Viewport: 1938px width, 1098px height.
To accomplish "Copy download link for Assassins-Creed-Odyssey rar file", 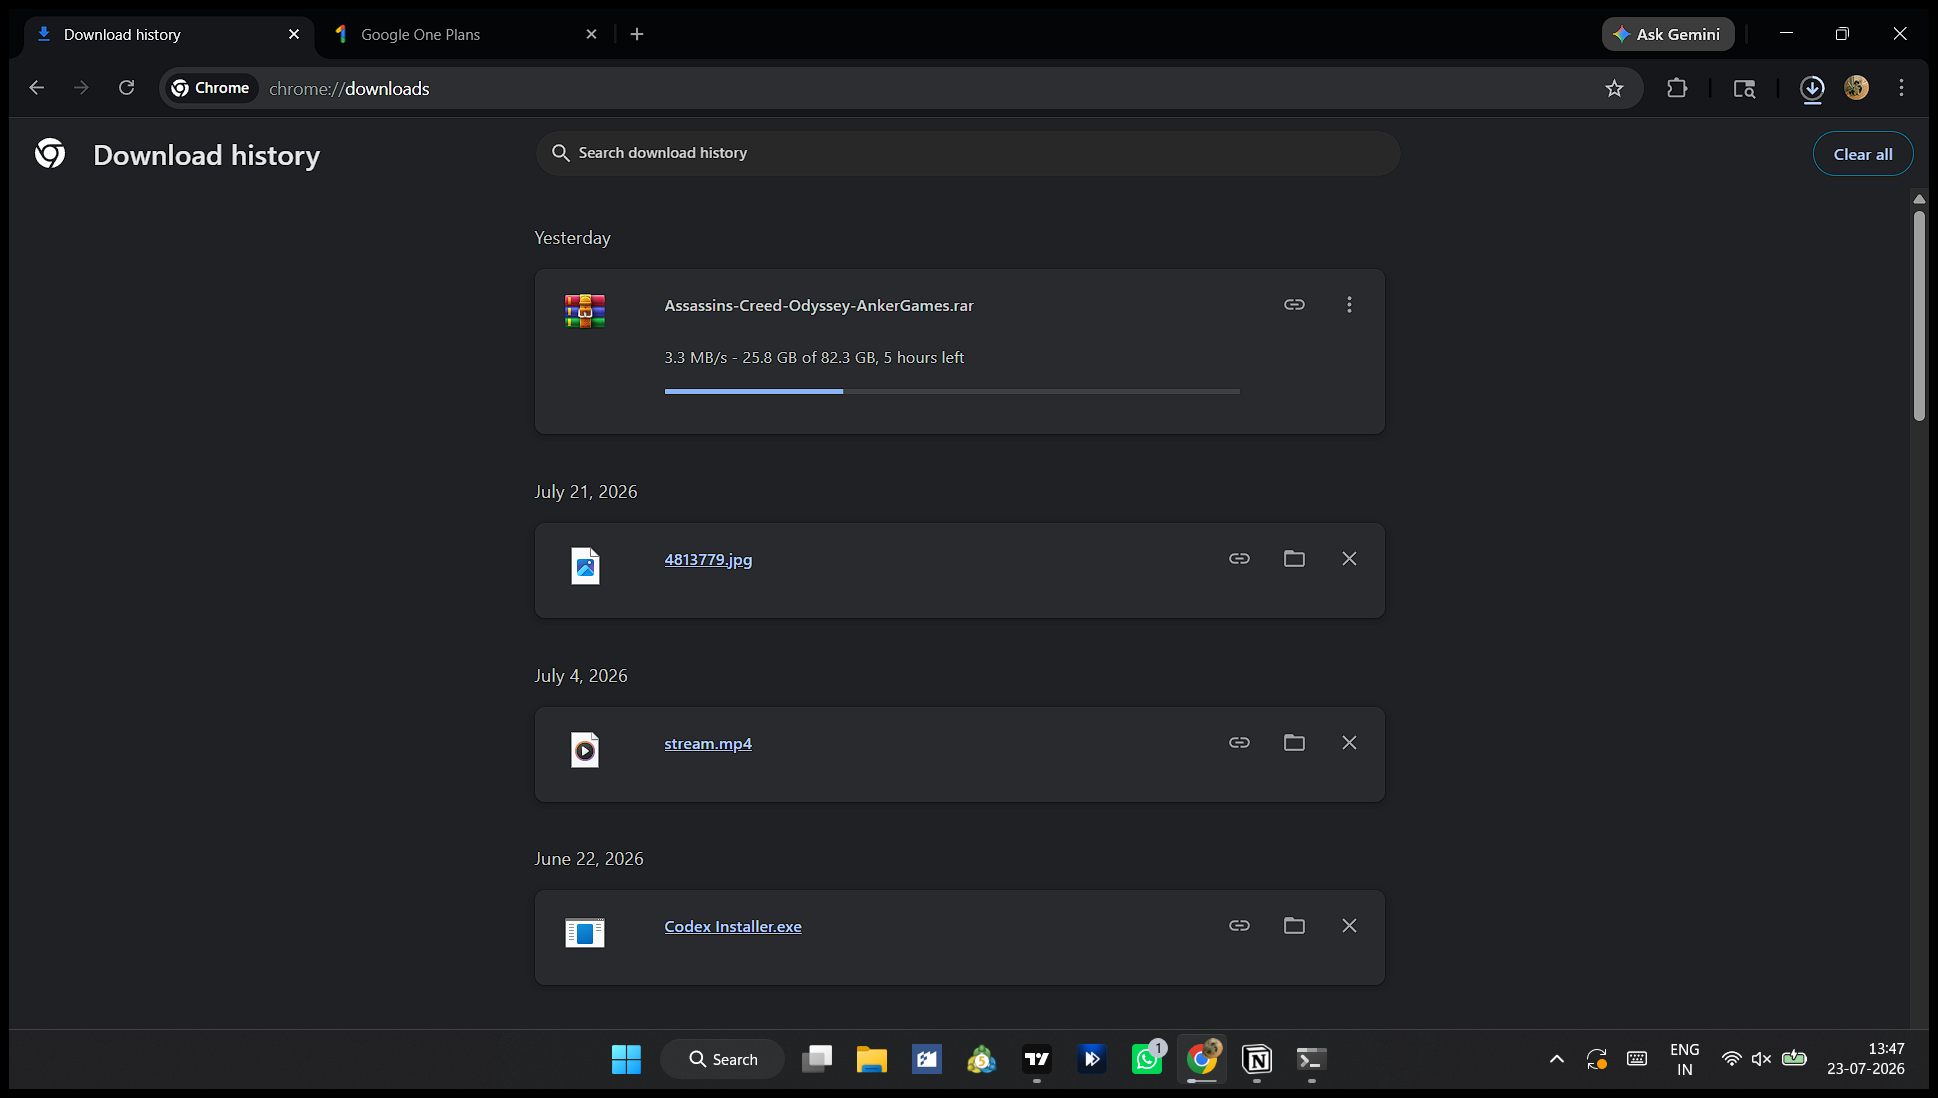I will pyautogui.click(x=1294, y=305).
